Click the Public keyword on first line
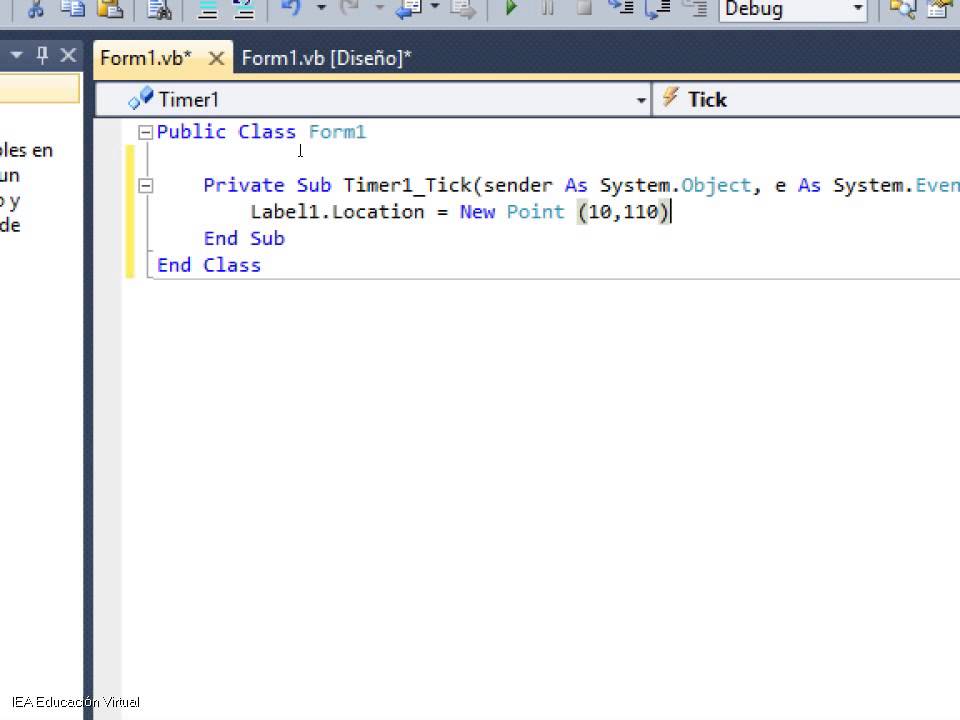Viewport: 960px width, 720px height. [192, 132]
